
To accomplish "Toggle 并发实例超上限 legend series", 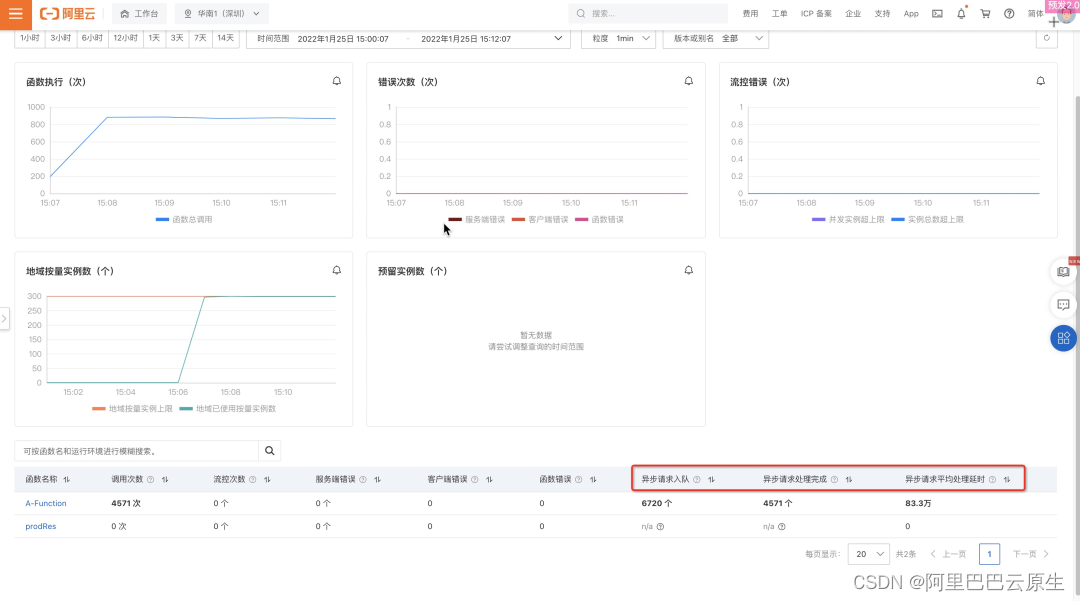I will [848, 220].
